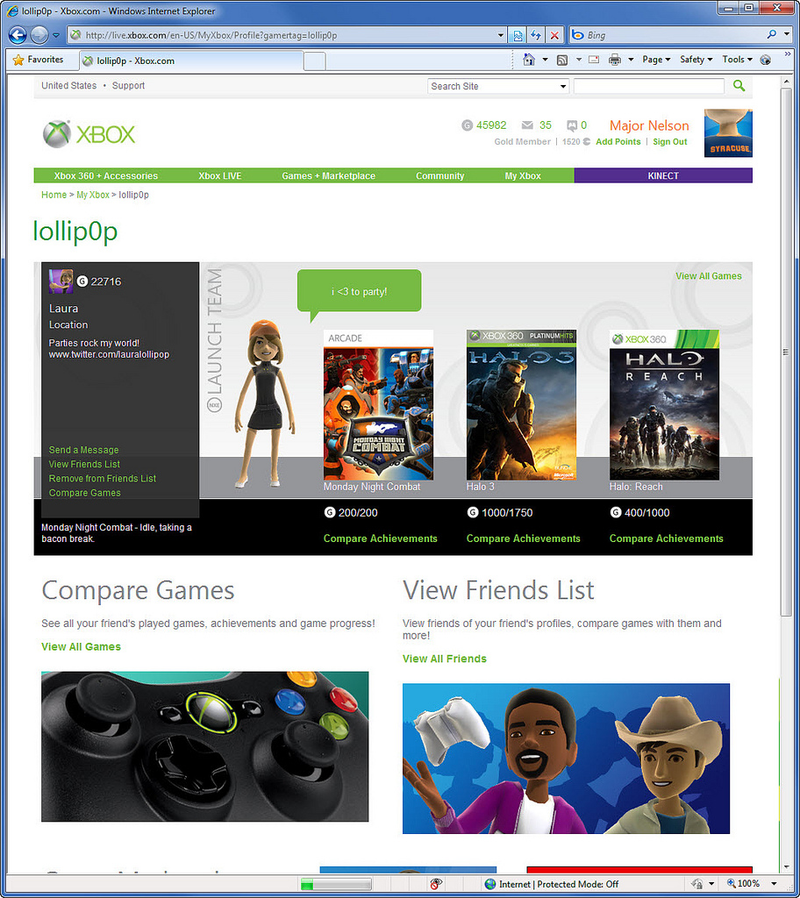Open the Support link
The image size is (800, 898).
(x=128, y=85)
